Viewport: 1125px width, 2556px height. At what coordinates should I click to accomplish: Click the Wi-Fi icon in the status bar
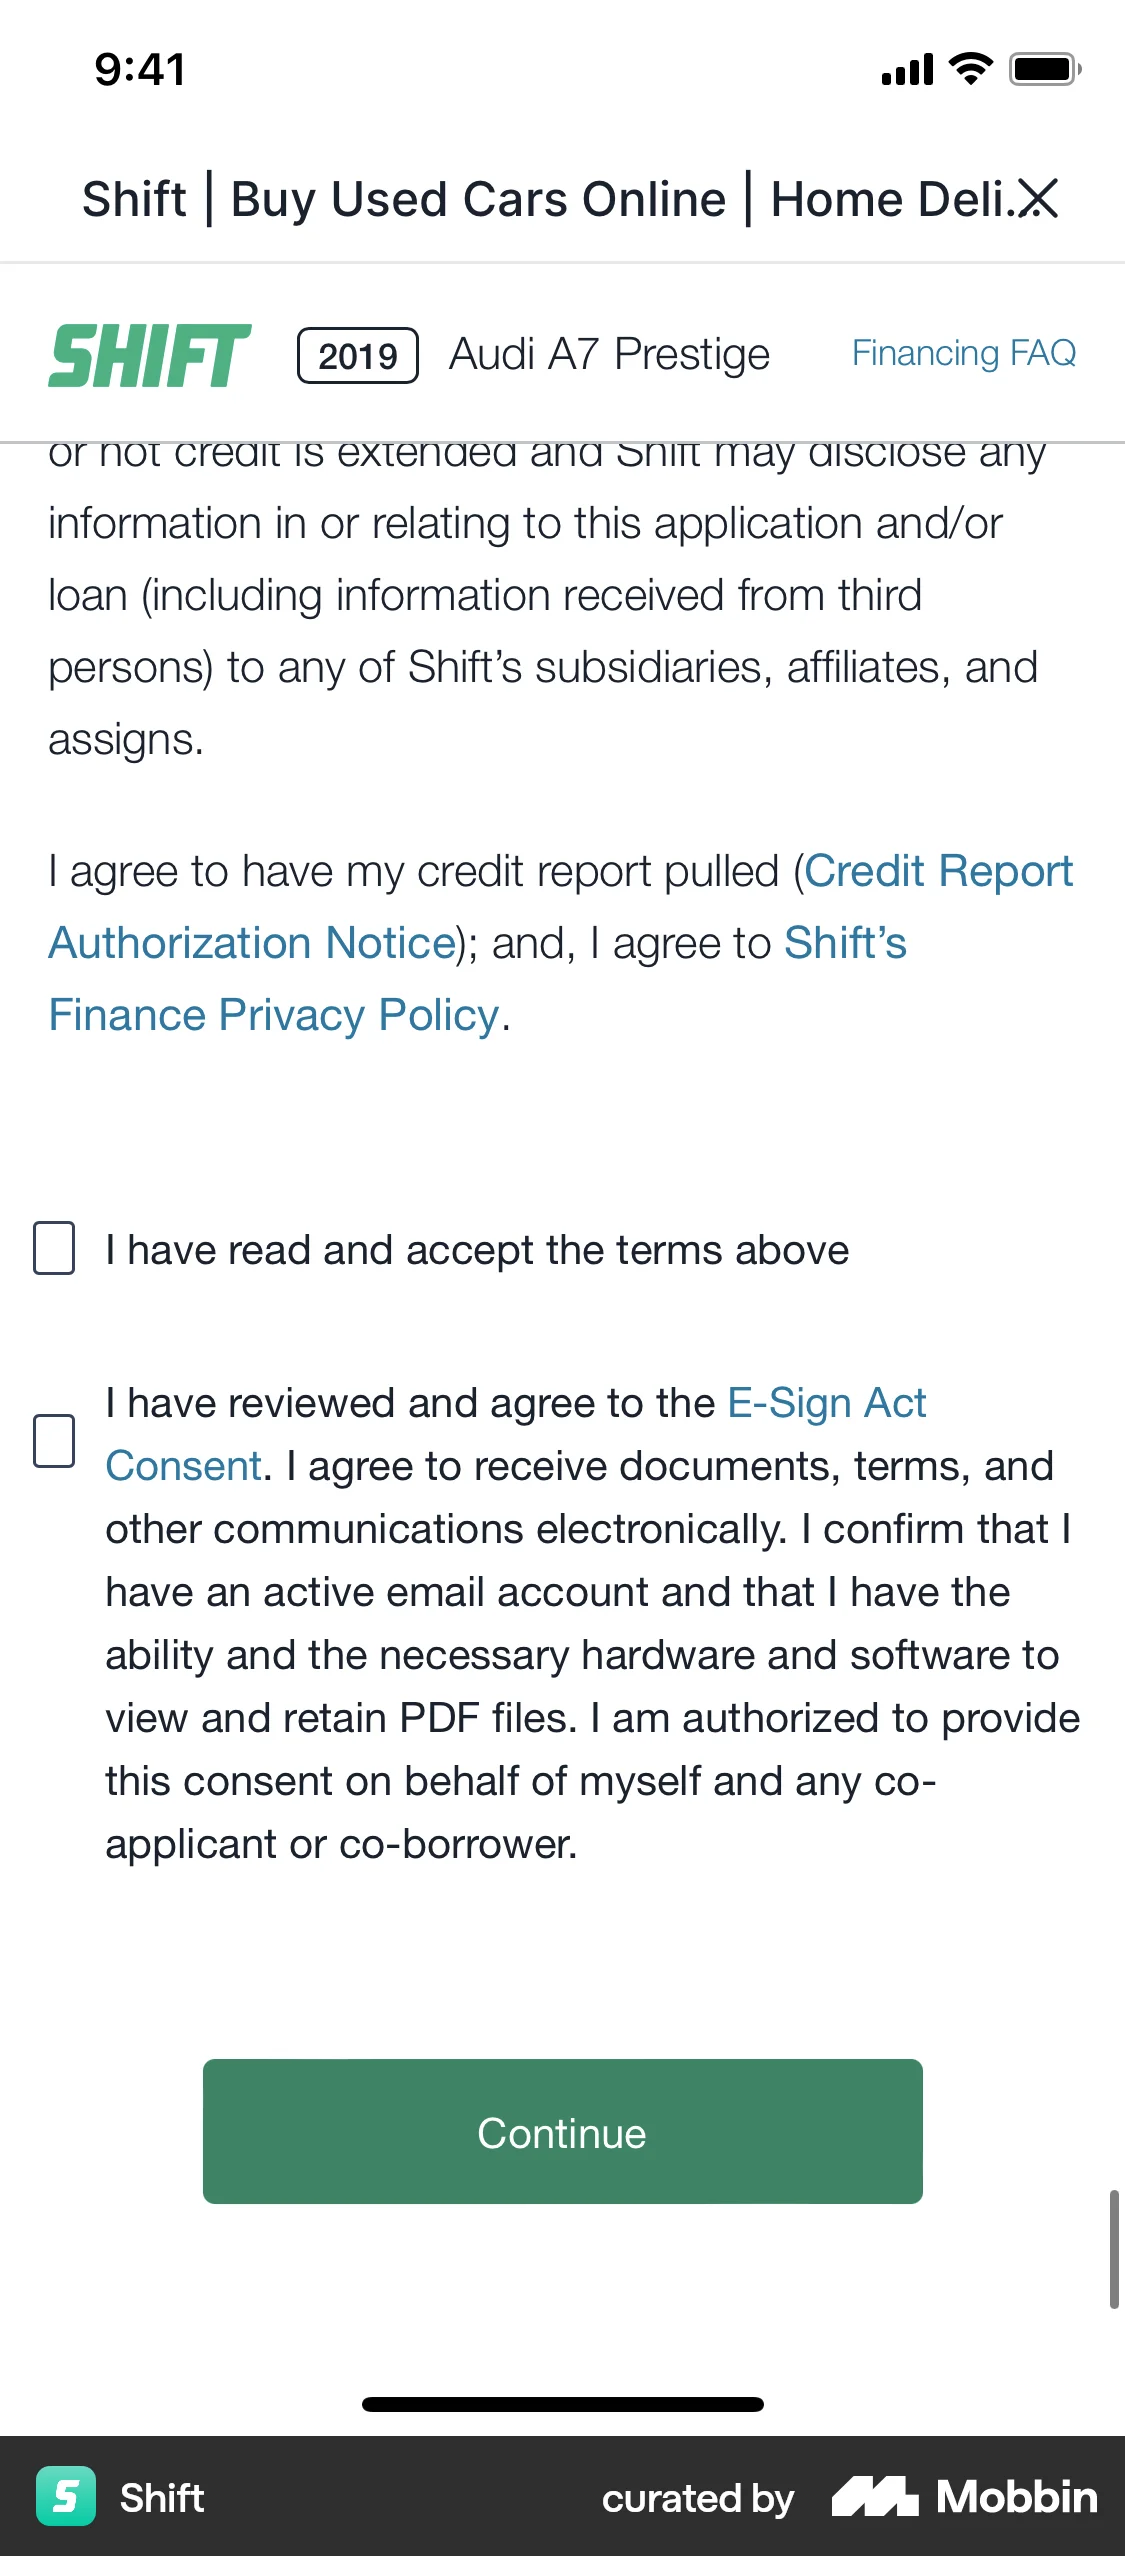tap(966, 68)
